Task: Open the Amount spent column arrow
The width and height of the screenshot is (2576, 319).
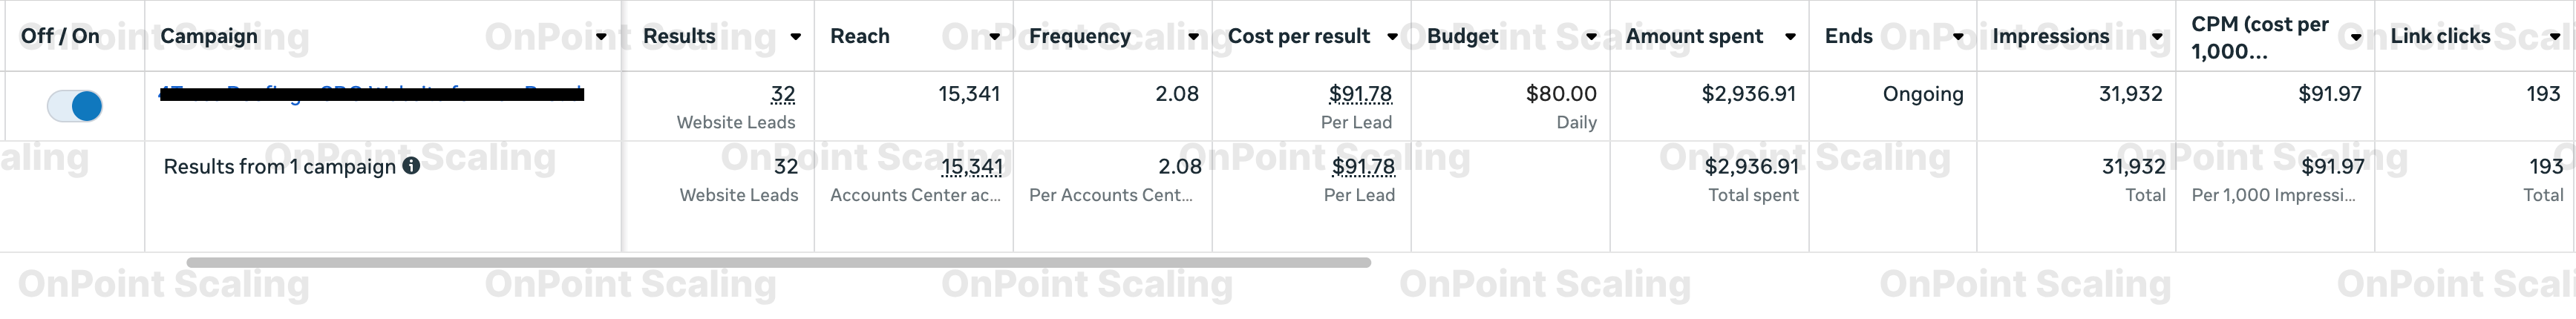Action: point(1790,37)
